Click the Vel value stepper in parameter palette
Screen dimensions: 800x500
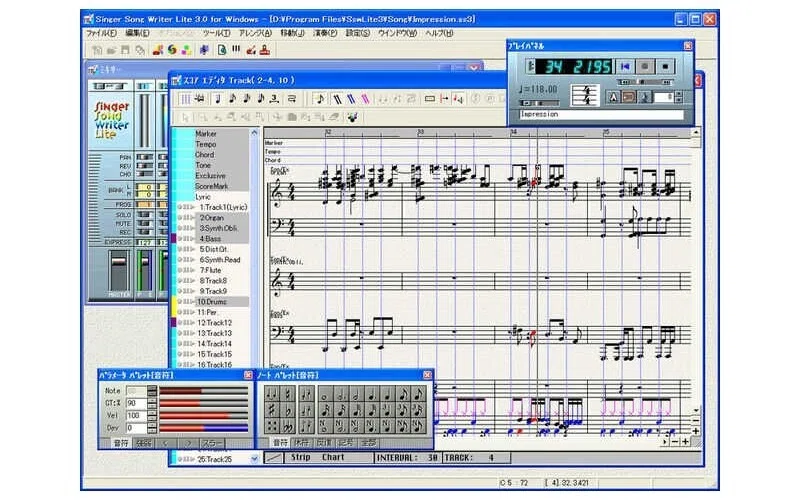[152, 415]
